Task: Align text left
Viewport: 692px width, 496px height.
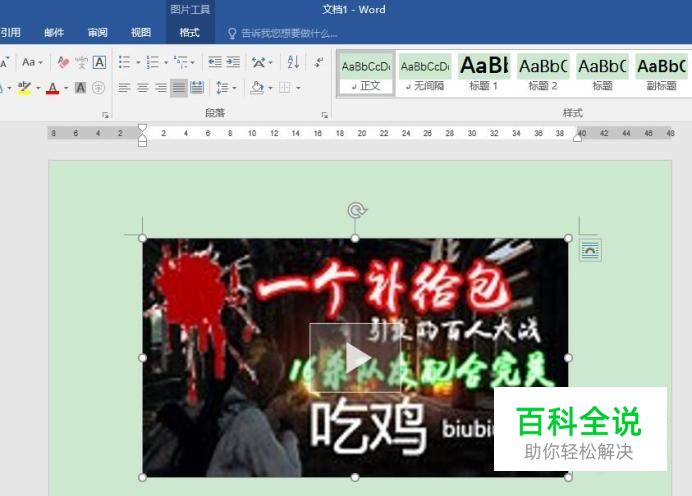Action: pos(124,88)
